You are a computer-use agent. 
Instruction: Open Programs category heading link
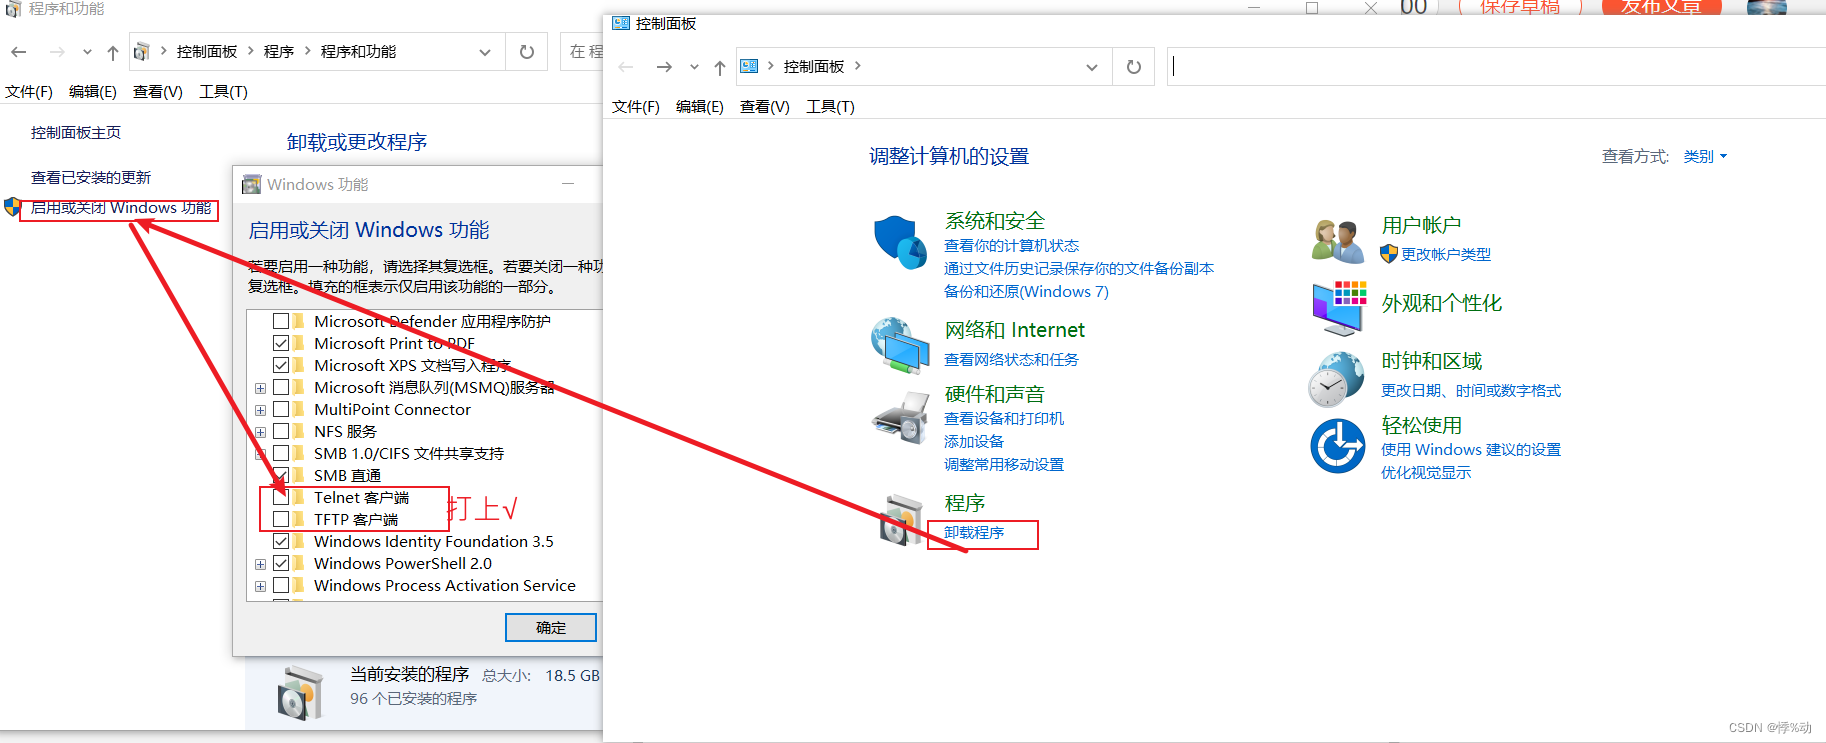coord(965,503)
